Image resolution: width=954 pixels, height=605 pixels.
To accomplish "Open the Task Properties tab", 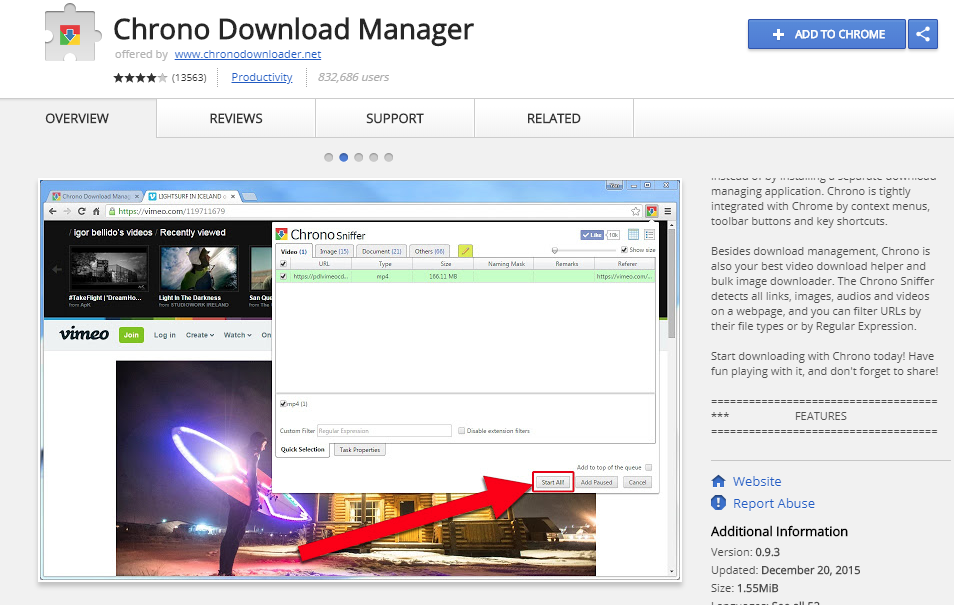I will click(360, 450).
